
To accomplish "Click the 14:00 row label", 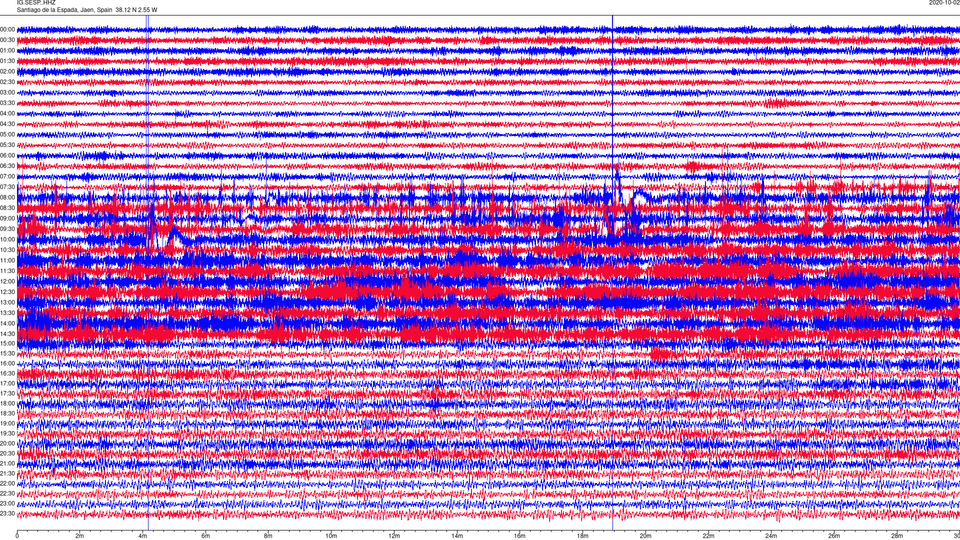I will click(7, 323).
